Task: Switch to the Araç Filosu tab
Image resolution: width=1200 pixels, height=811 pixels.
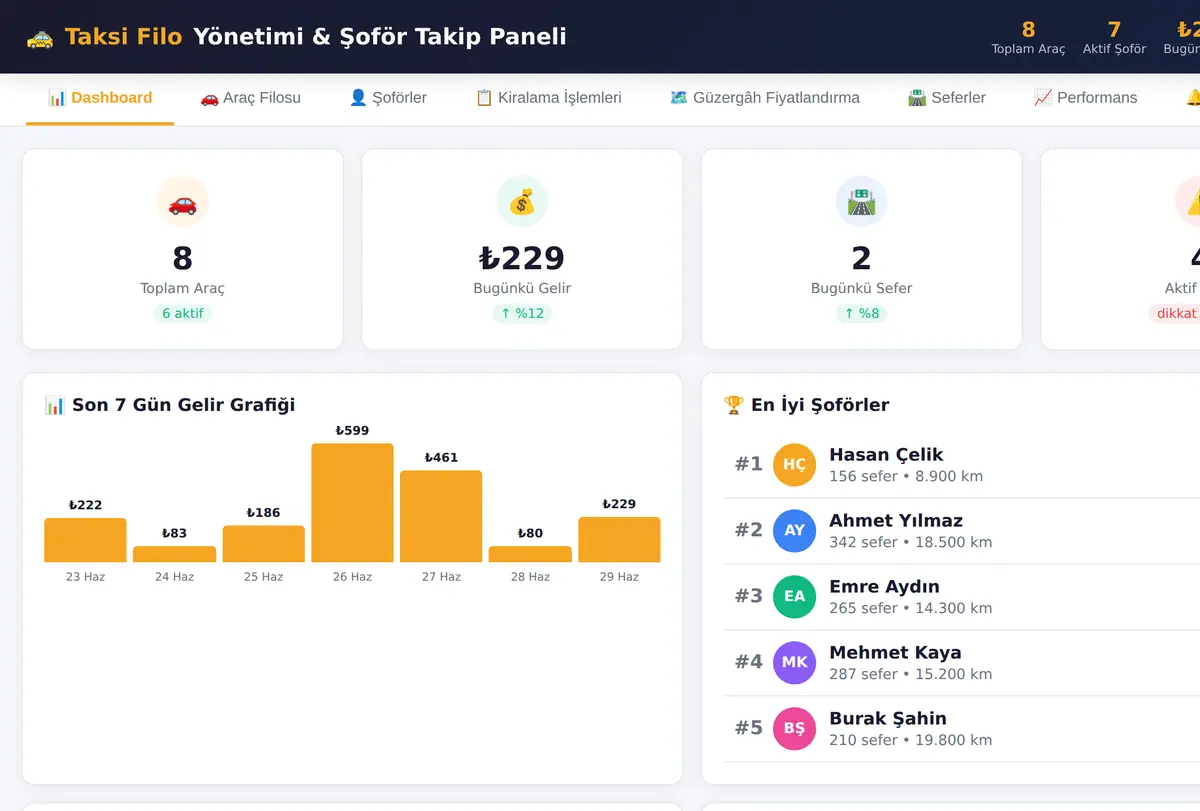Action: pyautogui.click(x=250, y=98)
